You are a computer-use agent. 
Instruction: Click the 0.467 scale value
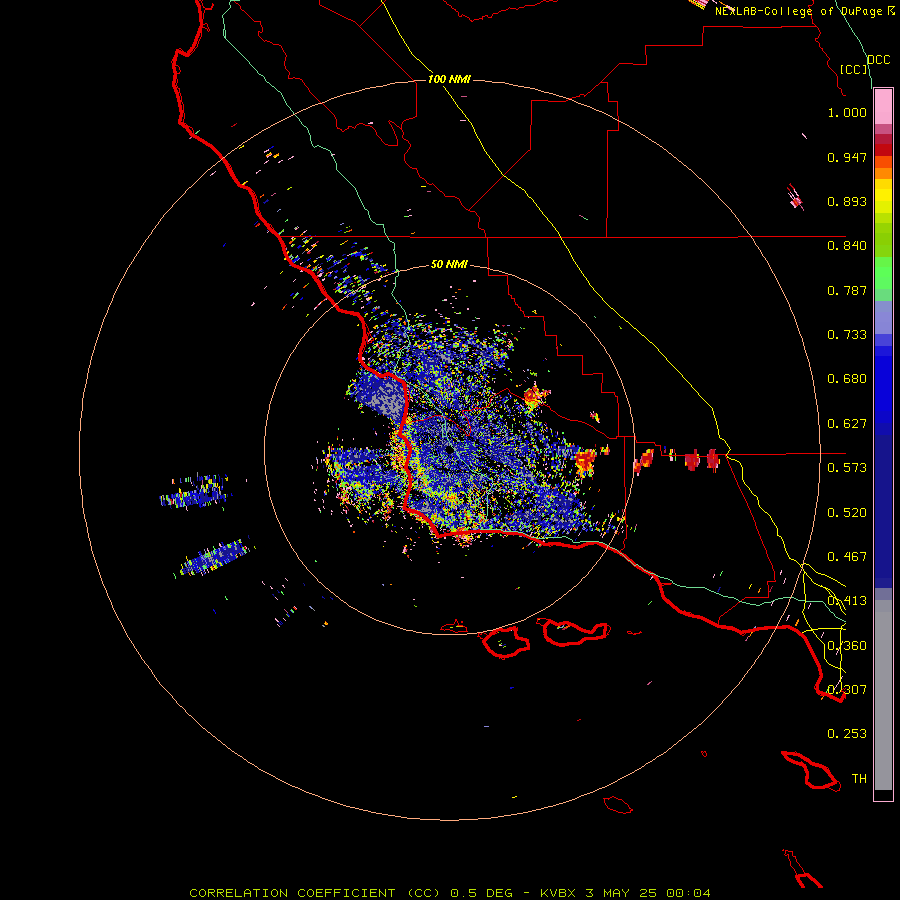847,557
